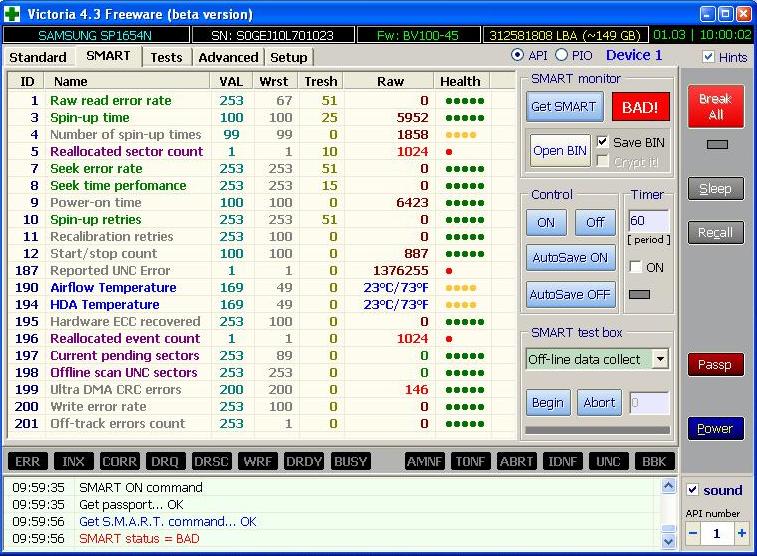Open the Setup tab
Viewport: 757px width, 556px height.
289,57
